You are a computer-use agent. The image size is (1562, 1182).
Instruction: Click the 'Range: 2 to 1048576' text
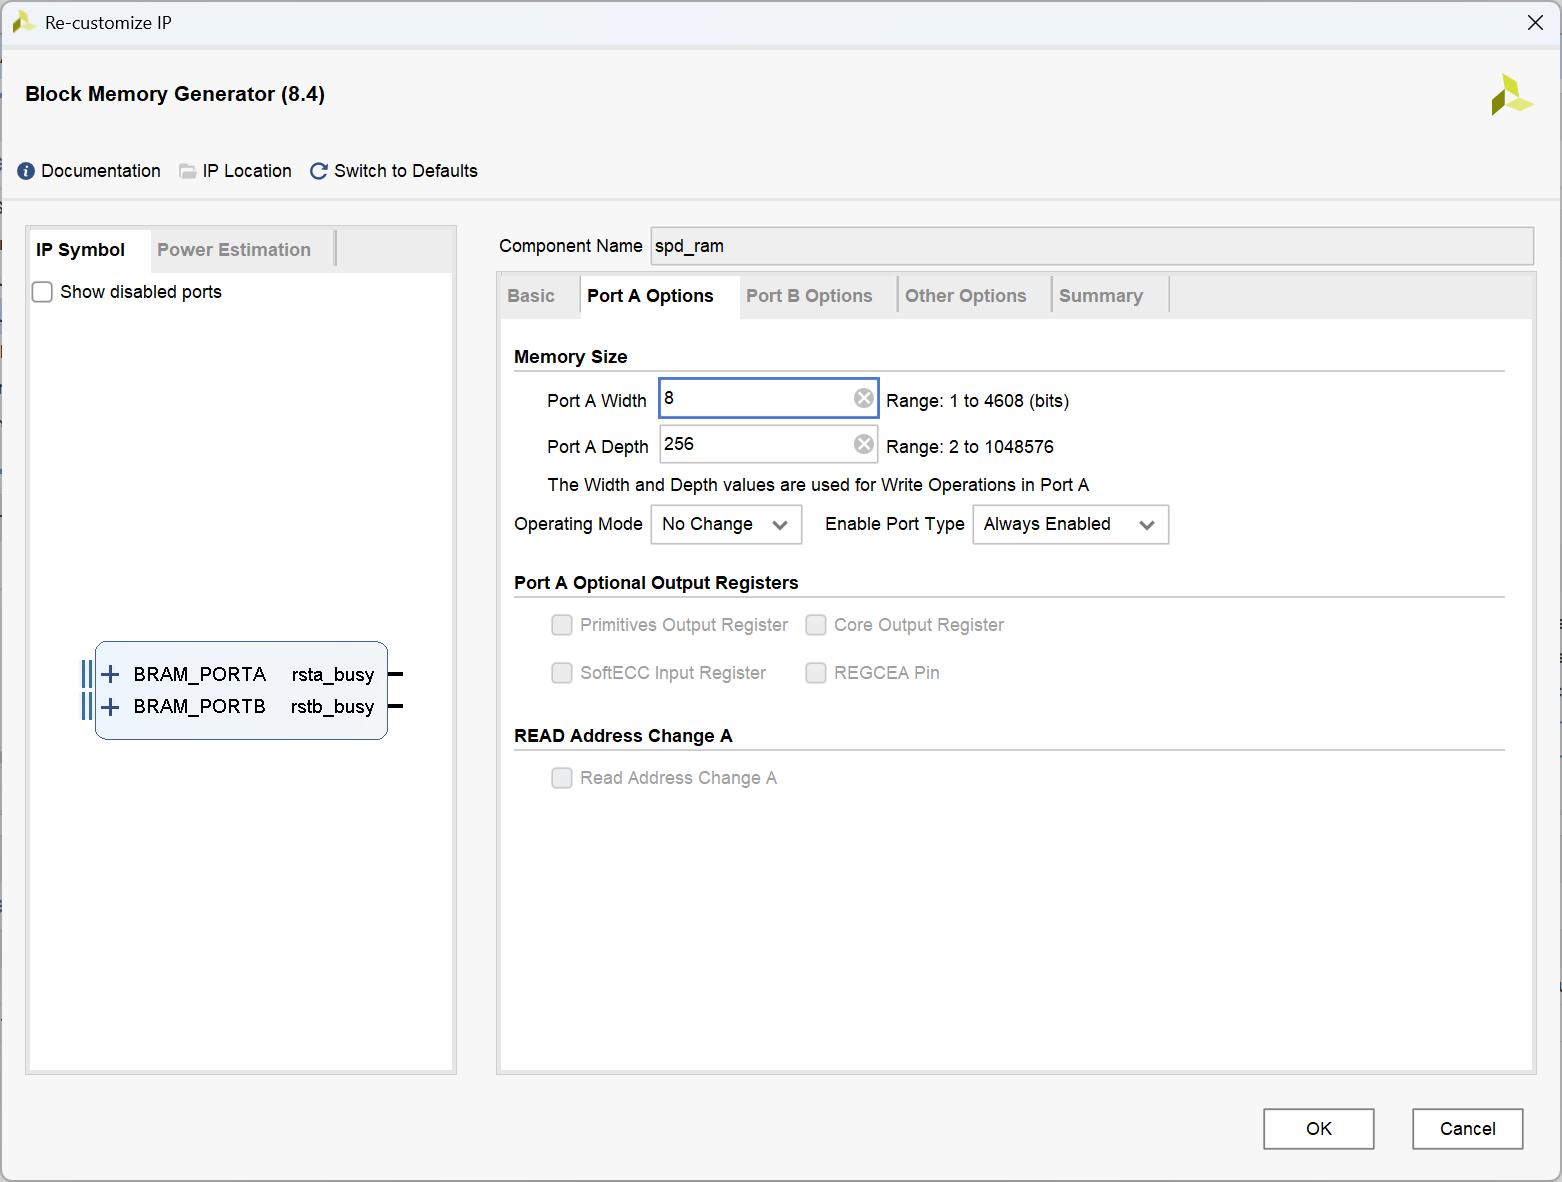click(x=969, y=447)
